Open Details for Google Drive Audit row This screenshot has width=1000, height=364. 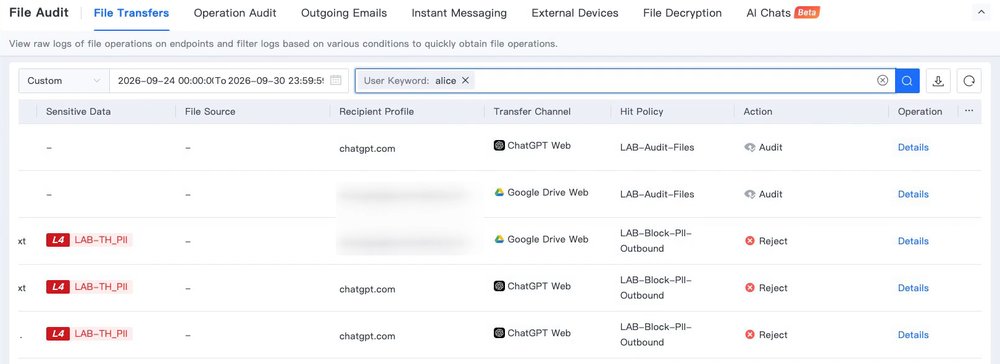tap(913, 194)
